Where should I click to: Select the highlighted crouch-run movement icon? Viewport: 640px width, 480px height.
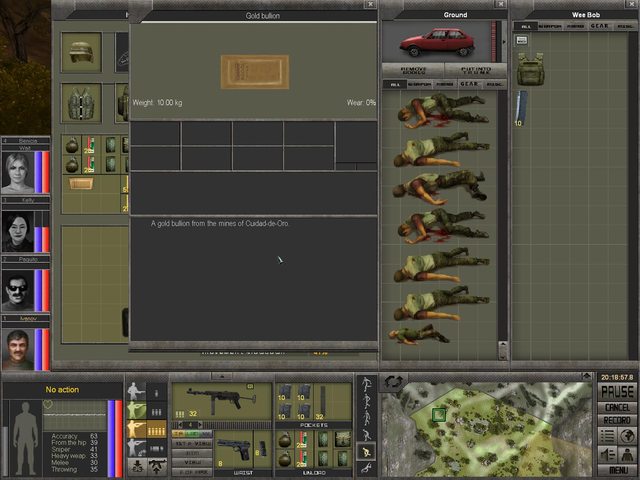(366, 451)
